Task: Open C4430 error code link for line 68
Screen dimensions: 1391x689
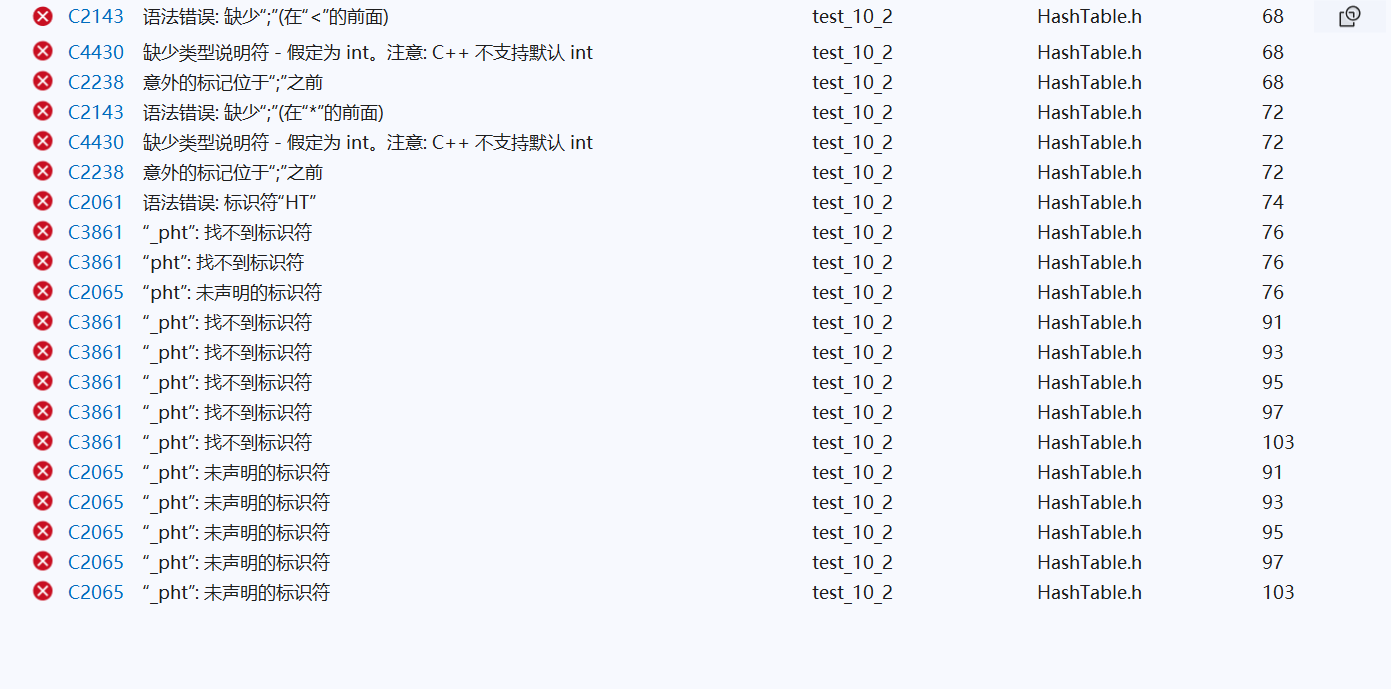Action: [x=96, y=52]
